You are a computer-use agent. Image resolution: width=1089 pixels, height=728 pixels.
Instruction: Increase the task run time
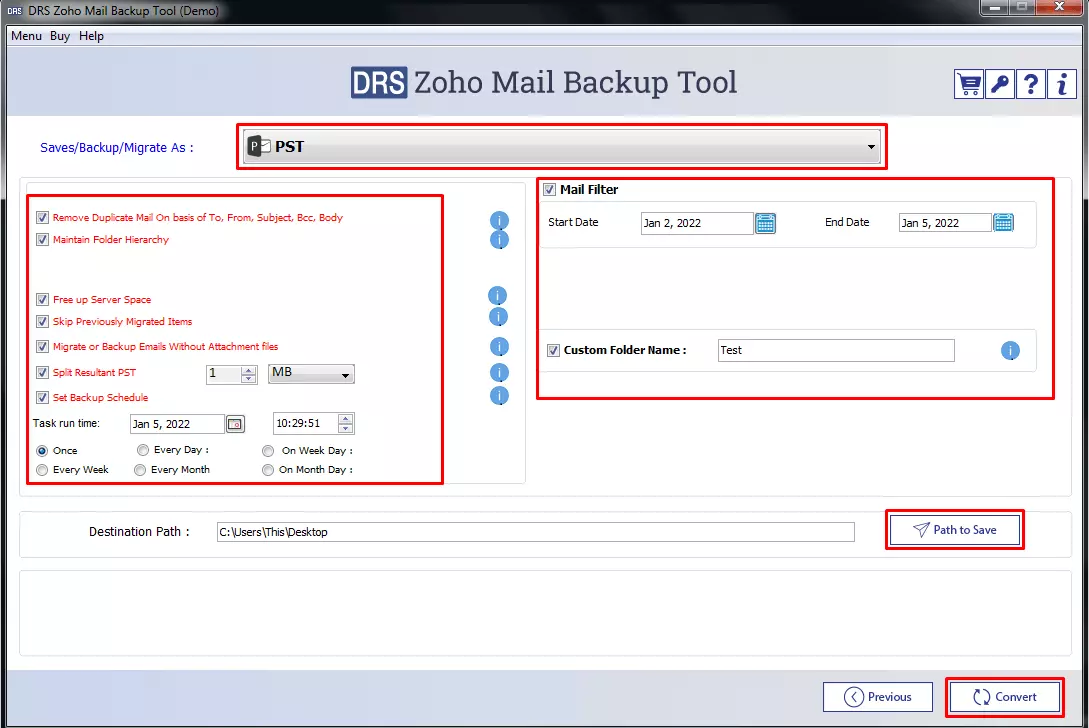click(345, 419)
